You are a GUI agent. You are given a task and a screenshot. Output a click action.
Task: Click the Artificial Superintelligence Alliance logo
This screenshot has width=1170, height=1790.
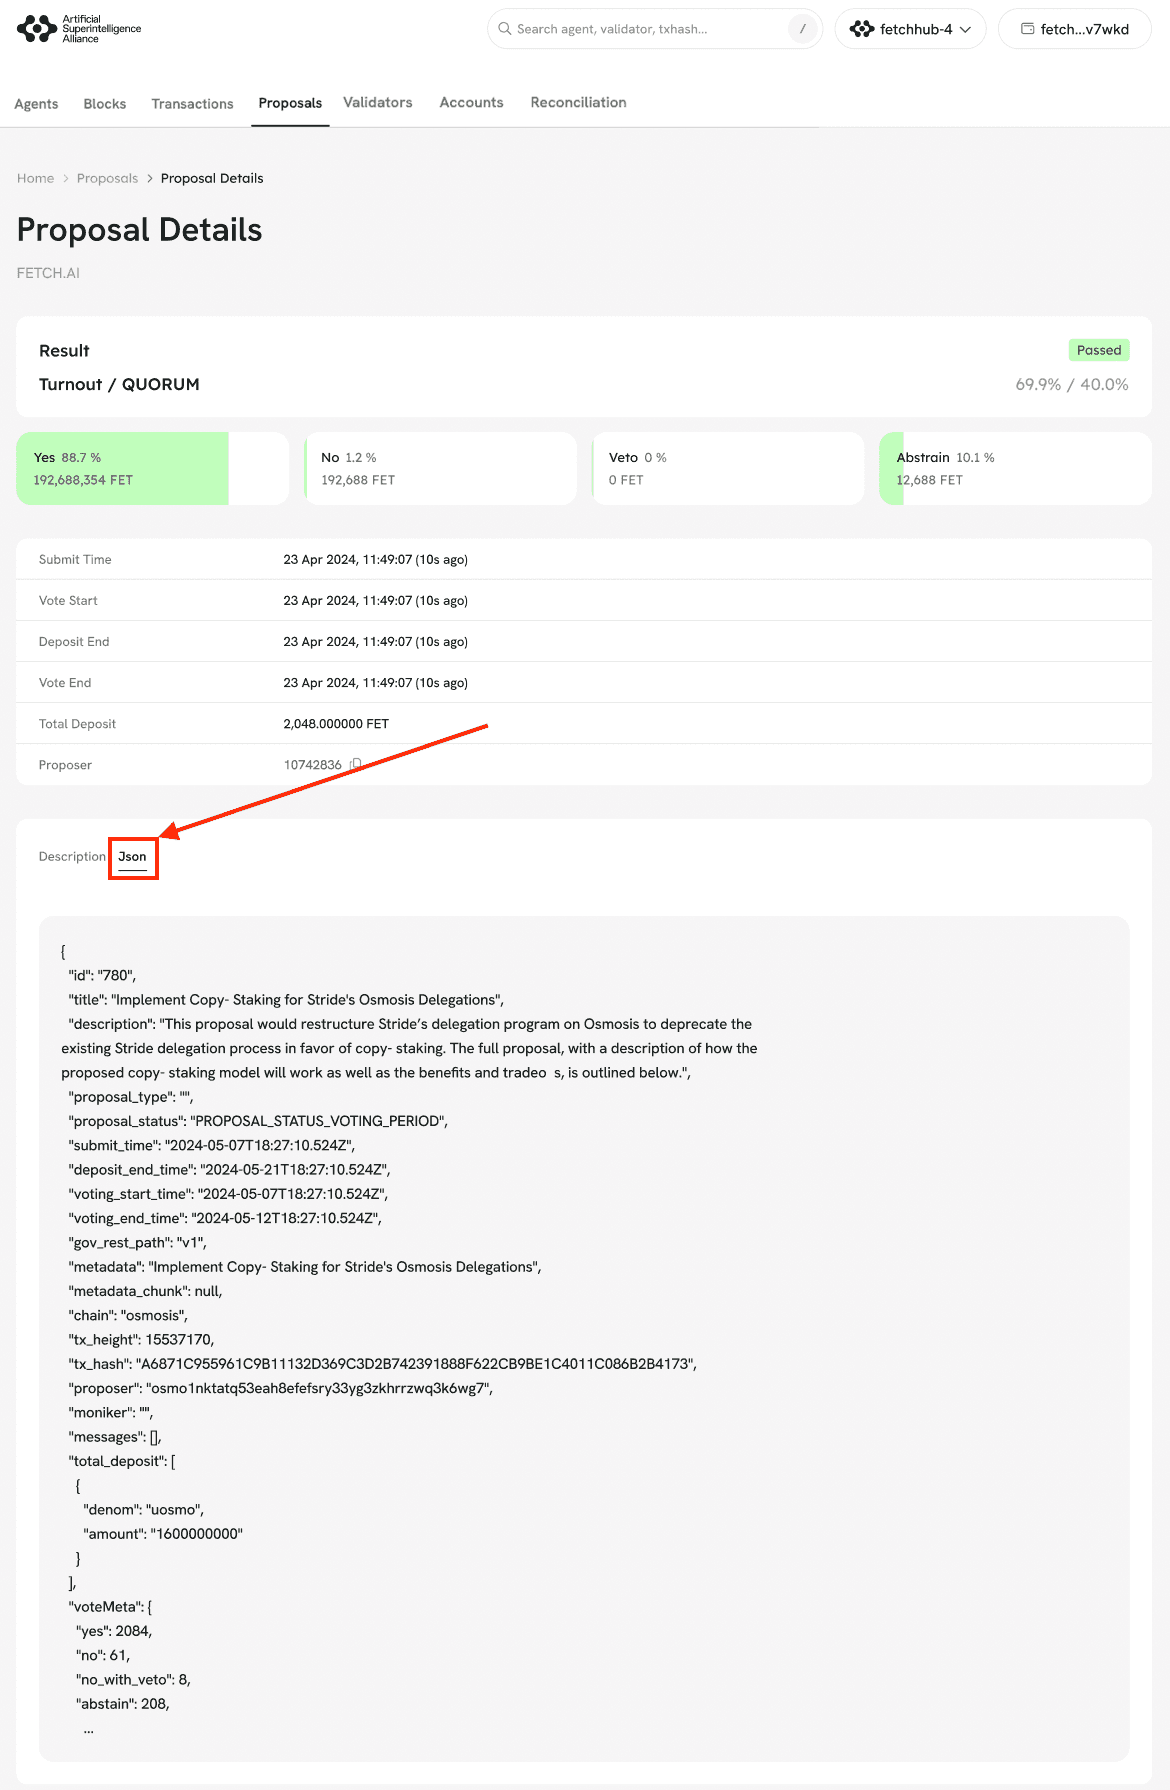(79, 29)
